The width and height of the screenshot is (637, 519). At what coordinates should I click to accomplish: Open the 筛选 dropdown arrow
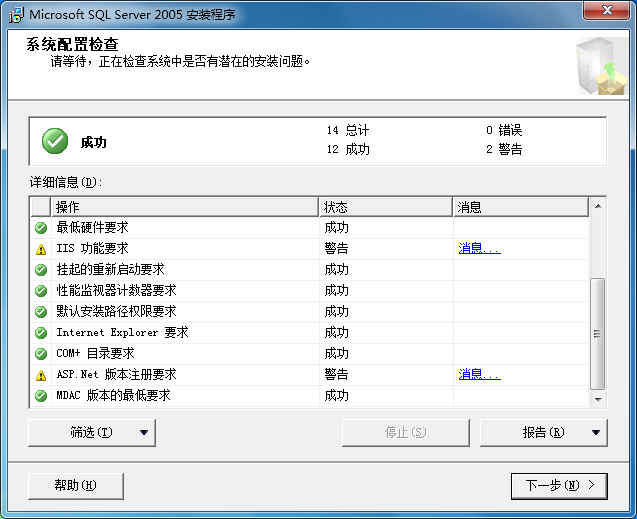point(144,433)
